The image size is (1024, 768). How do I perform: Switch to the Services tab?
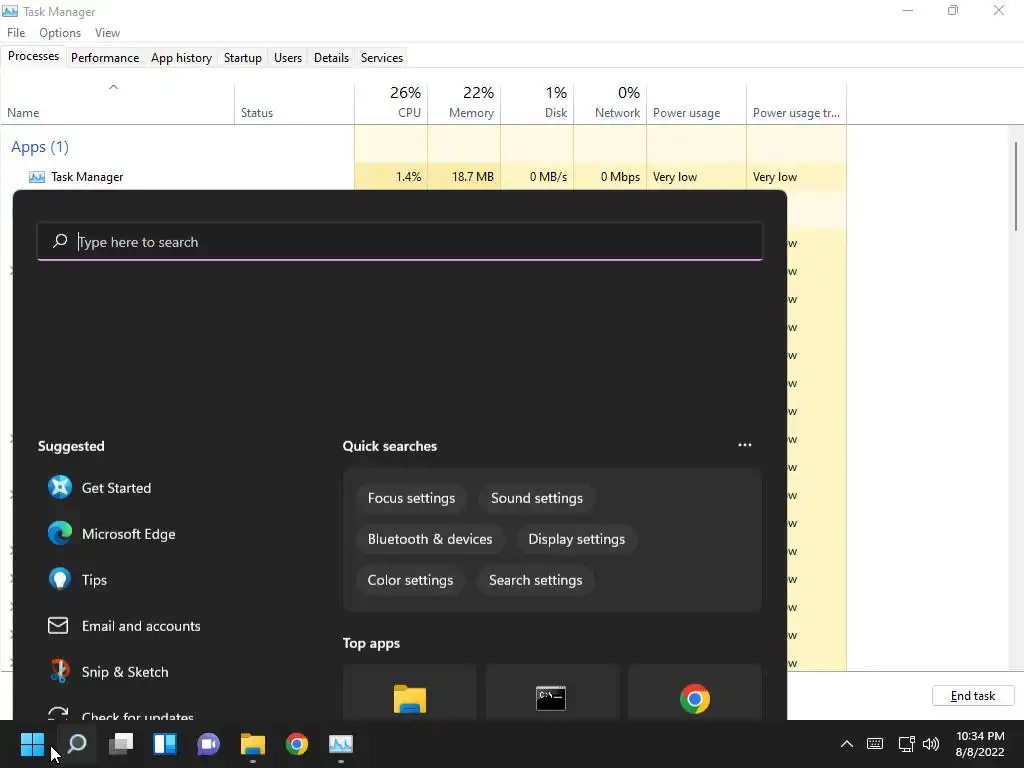pyautogui.click(x=382, y=57)
